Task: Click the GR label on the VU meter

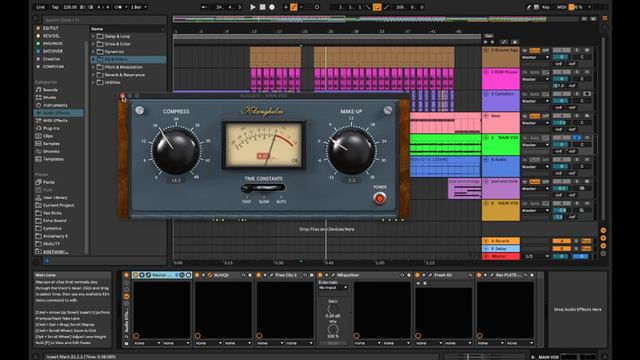Action: 295,161
